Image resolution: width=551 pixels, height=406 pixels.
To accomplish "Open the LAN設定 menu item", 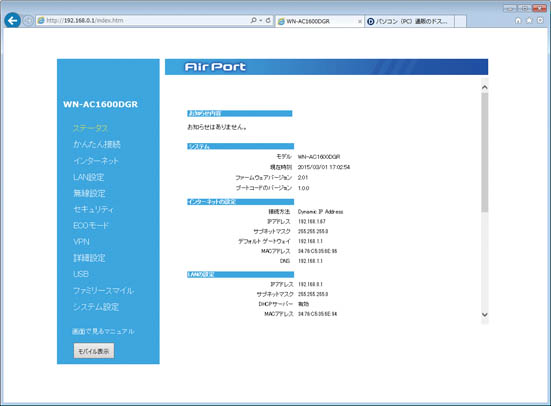I will 89,177.
